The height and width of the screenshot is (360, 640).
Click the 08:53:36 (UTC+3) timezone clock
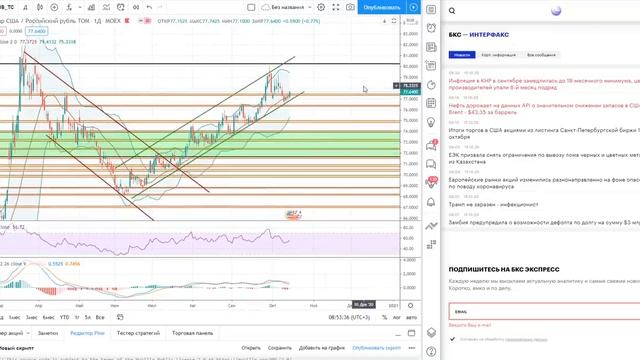349,317
